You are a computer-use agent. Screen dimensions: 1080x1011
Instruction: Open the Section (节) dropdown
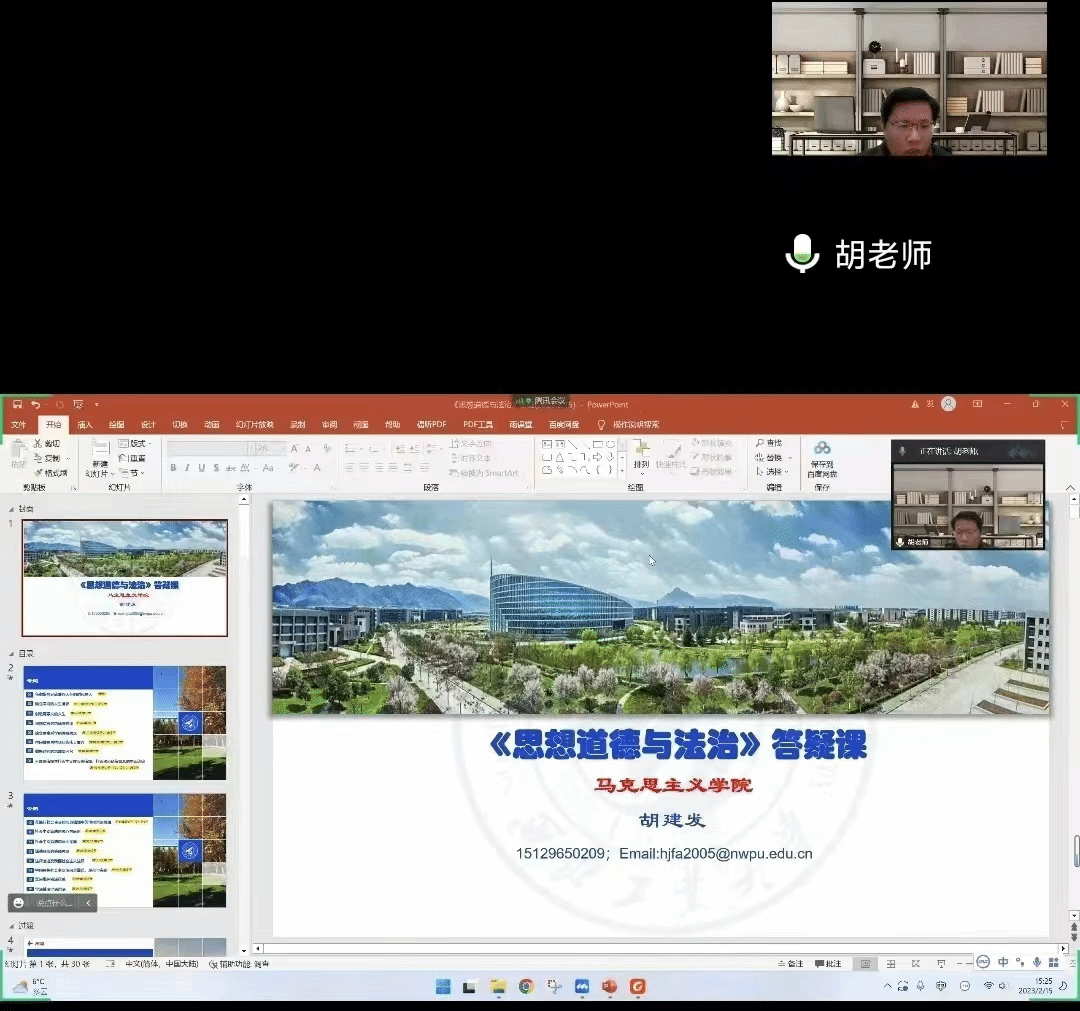[x=131, y=473]
